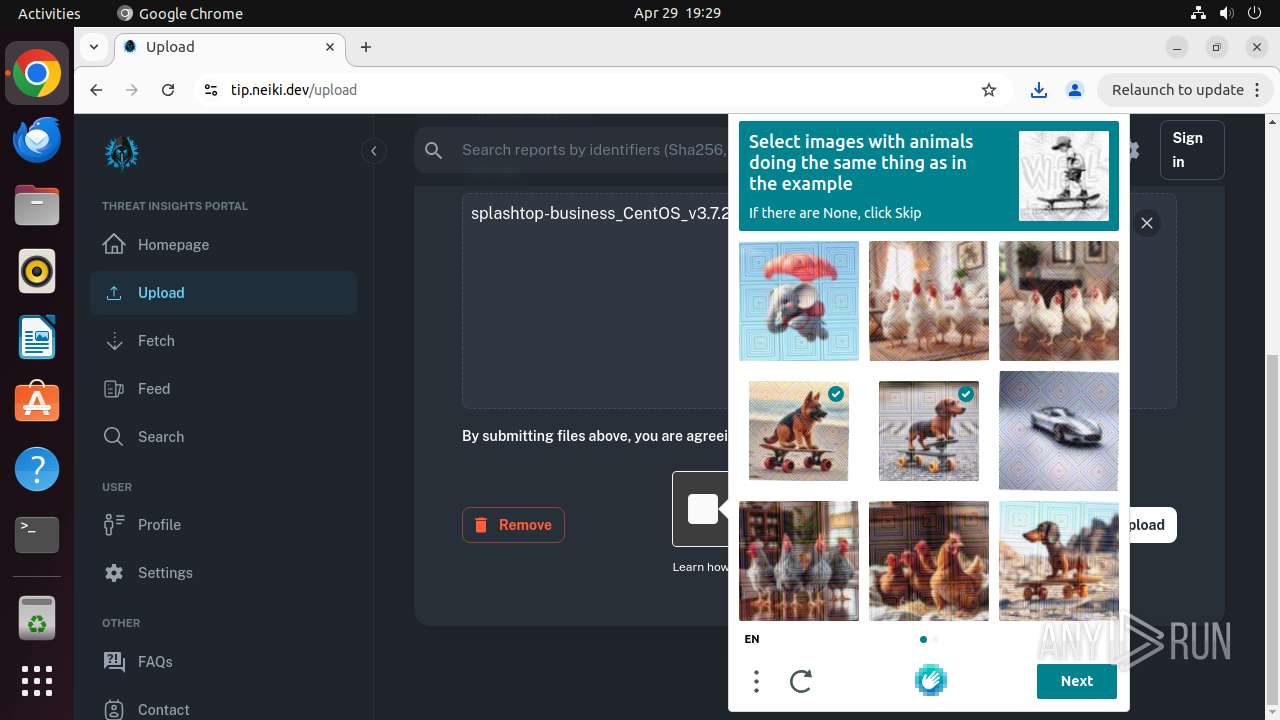The width and height of the screenshot is (1280, 720).
Task: Open the Contact page
Action: [x=223, y=709]
